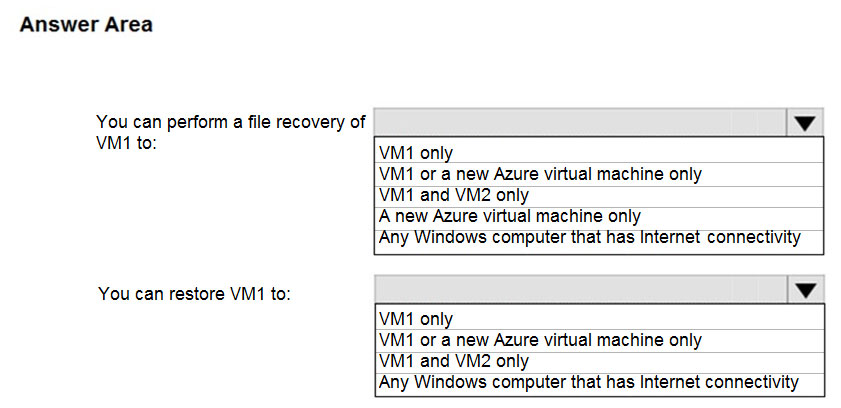
Task: Select 'A new Azure virtual machine only' option
Action: pyautogui.click(x=510, y=216)
